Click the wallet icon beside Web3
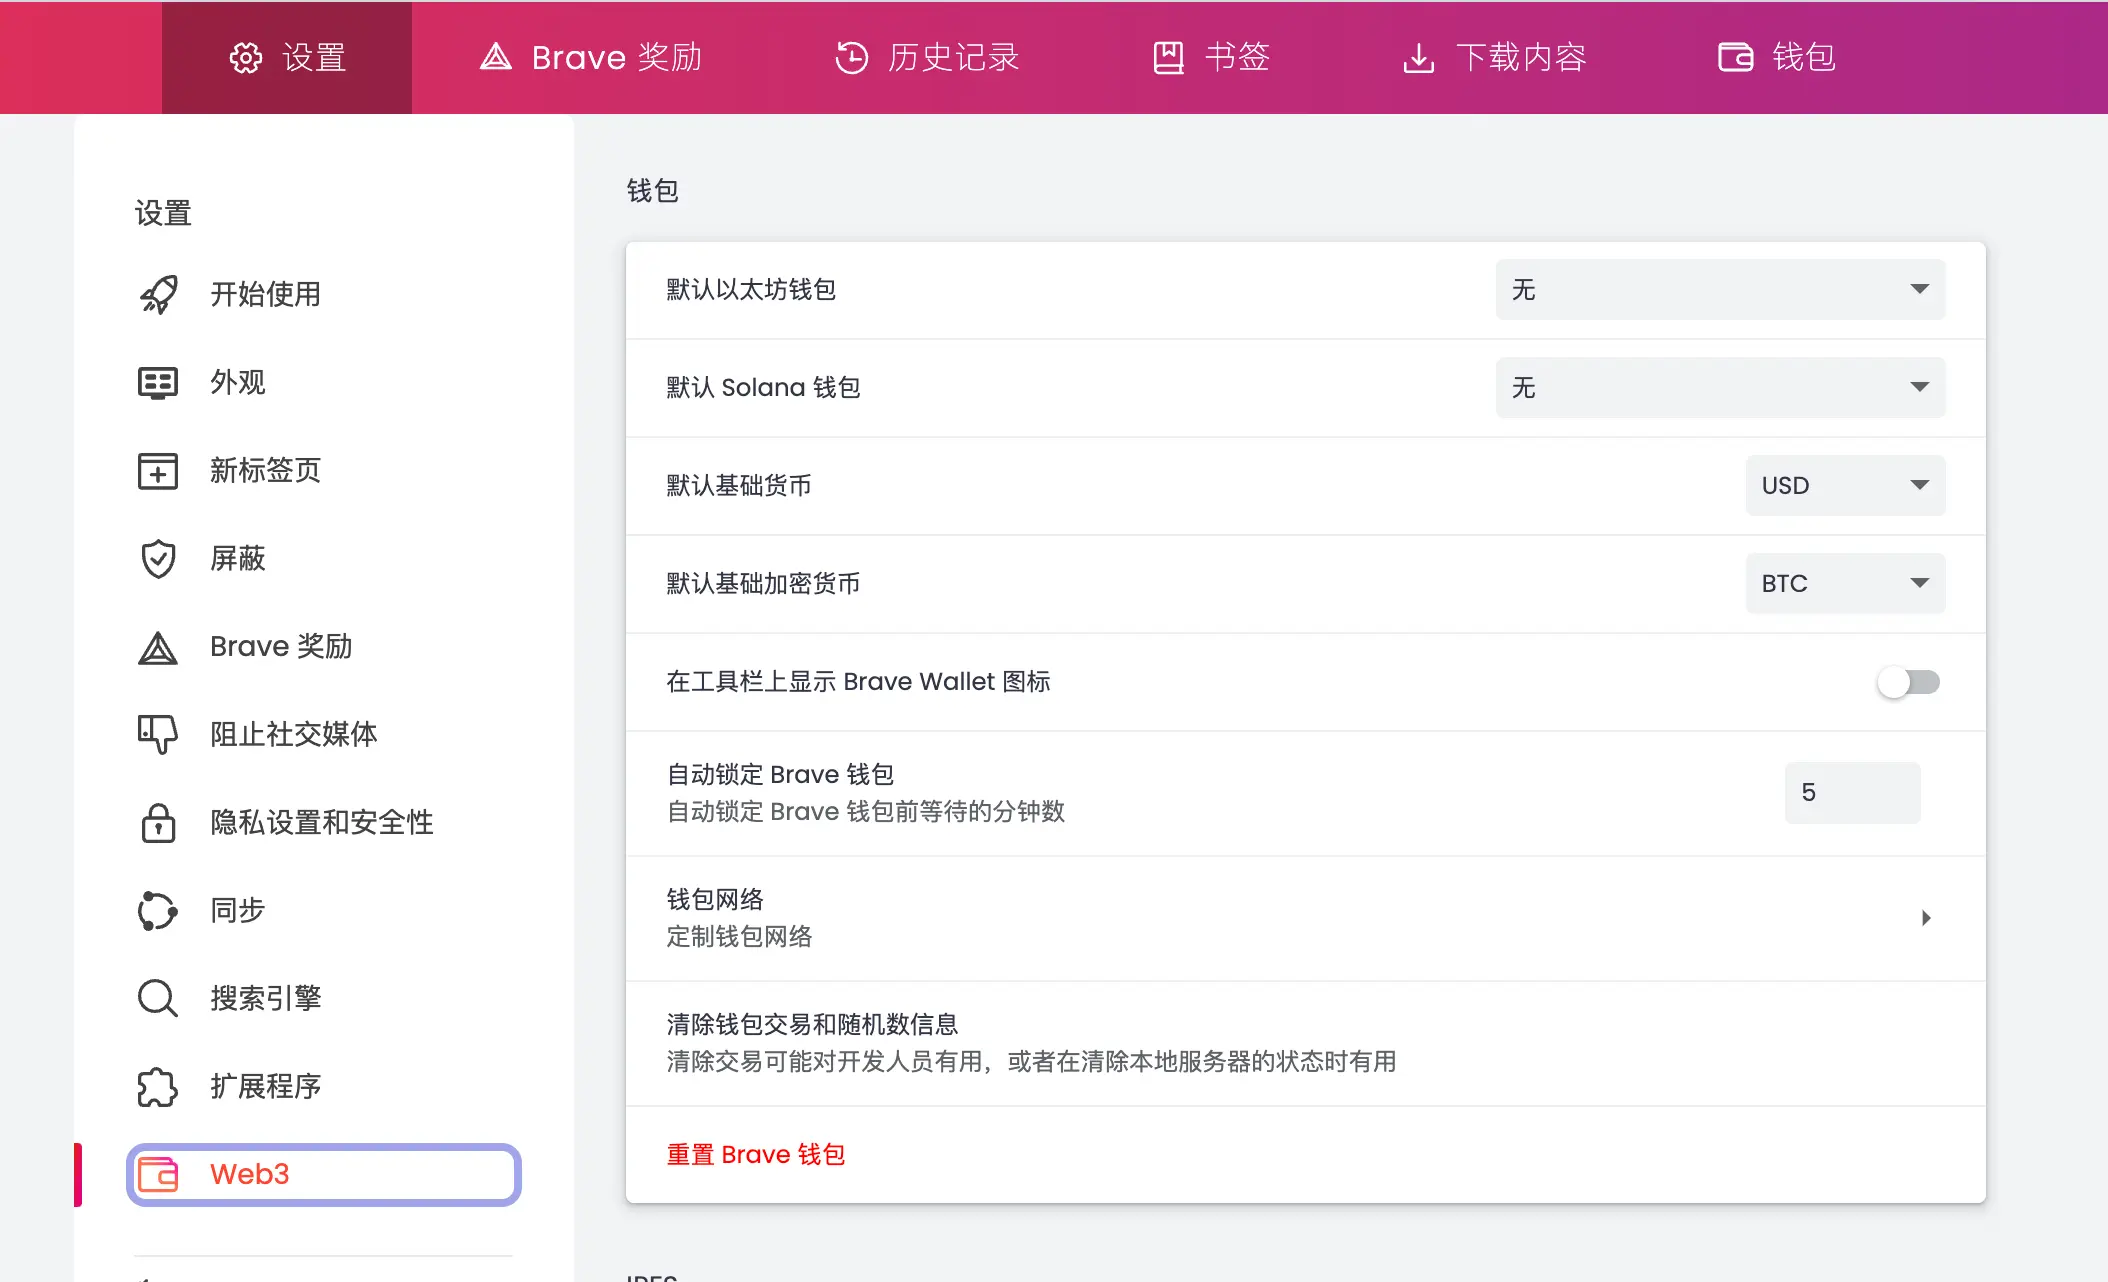This screenshot has height=1282, width=2108. (158, 1174)
